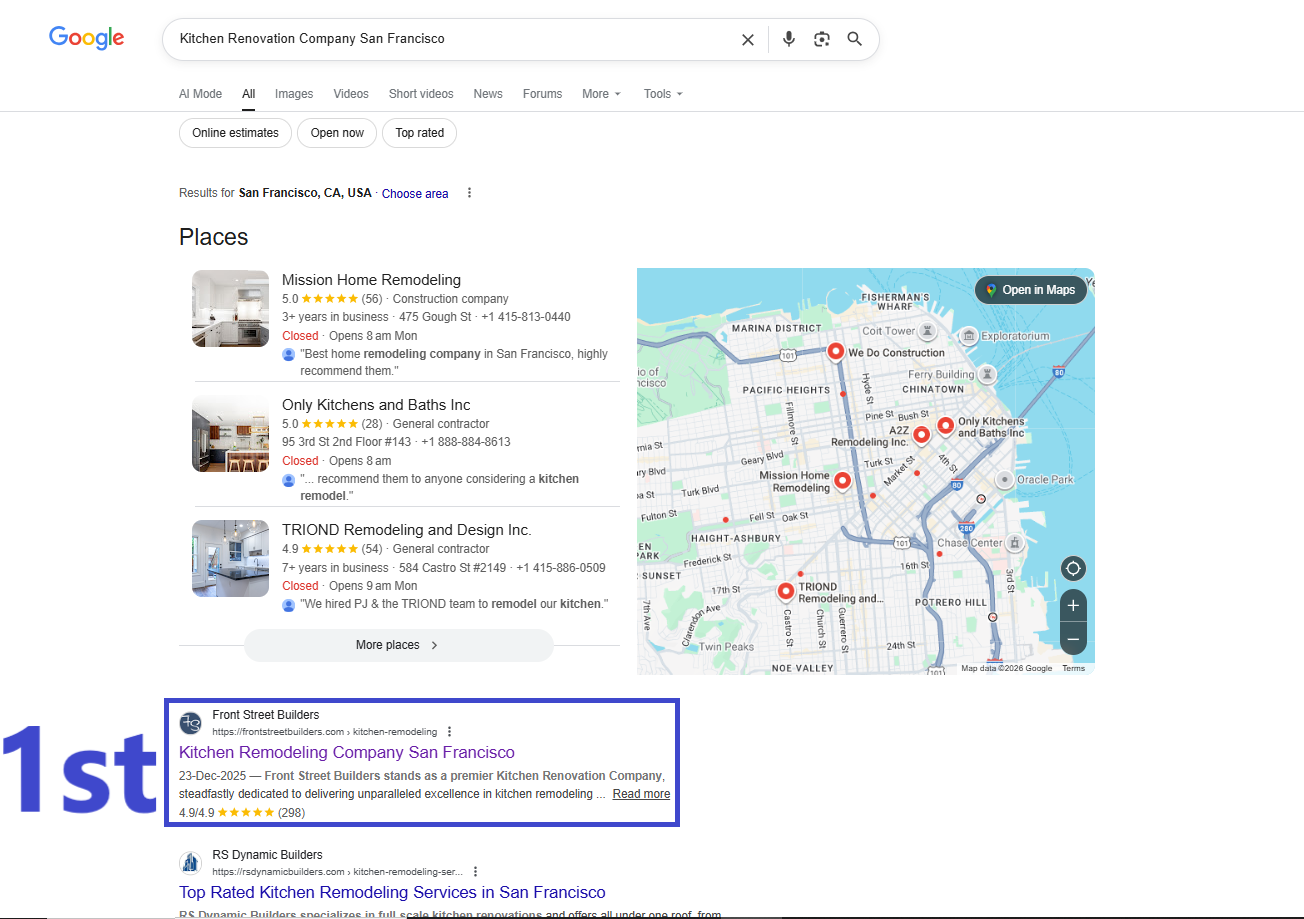Click Ferry Building landmark icon on map
The image size is (1304, 919).
(987, 375)
